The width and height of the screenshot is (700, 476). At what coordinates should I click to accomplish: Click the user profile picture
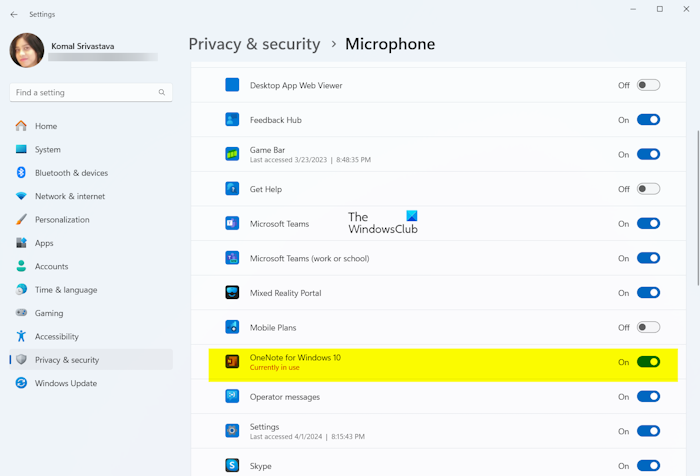(27, 50)
